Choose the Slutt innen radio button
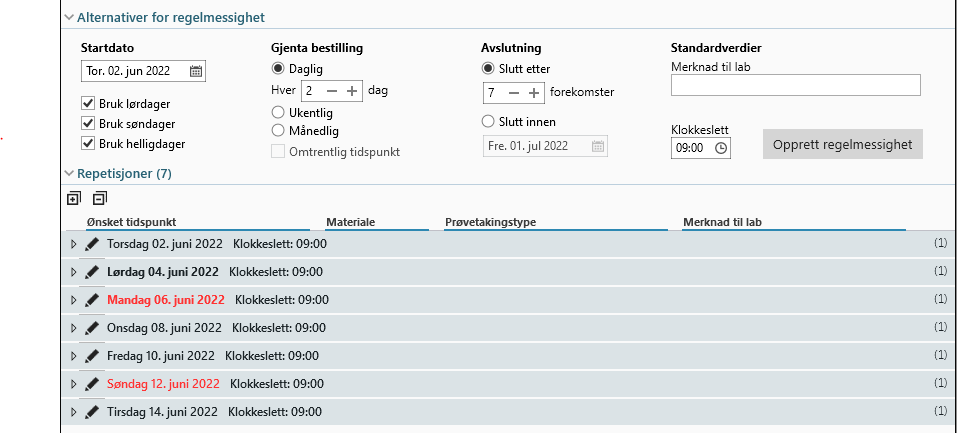Viewport: 957px width, 433px height. (x=489, y=122)
